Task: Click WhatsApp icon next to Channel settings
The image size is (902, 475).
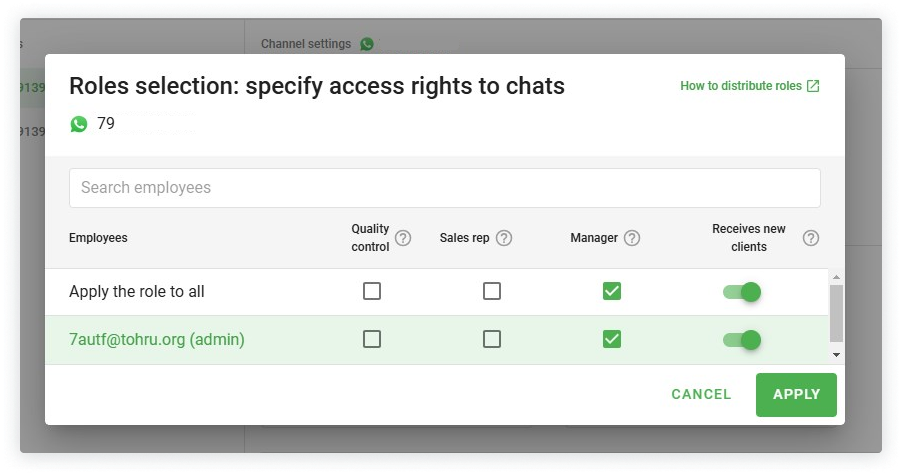Action: (x=367, y=44)
